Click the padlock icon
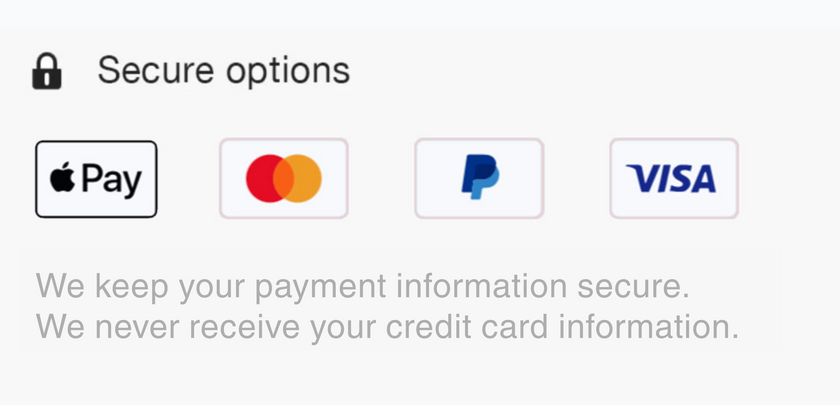 pos(46,71)
